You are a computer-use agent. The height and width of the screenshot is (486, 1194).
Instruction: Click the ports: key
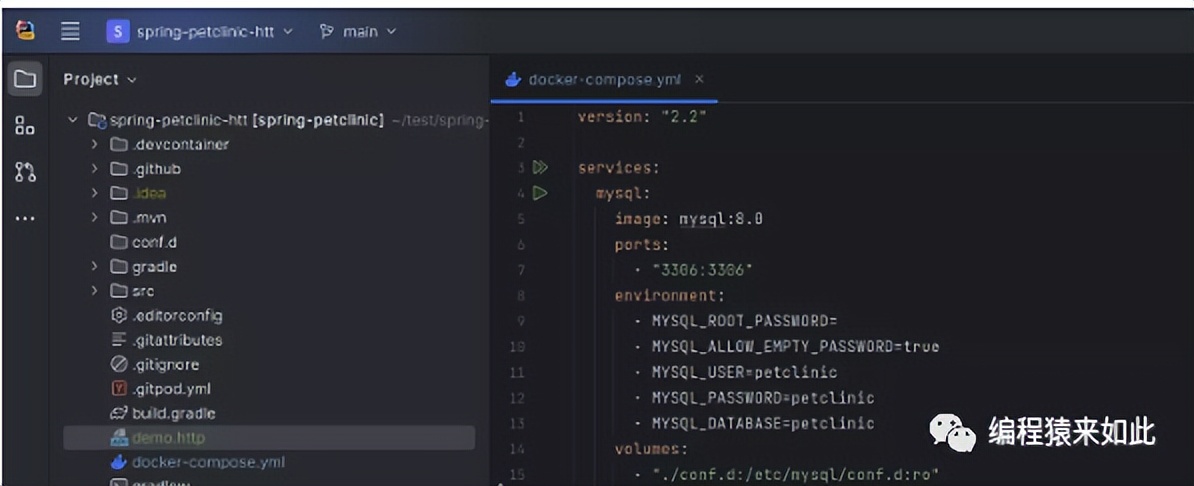click(x=642, y=245)
